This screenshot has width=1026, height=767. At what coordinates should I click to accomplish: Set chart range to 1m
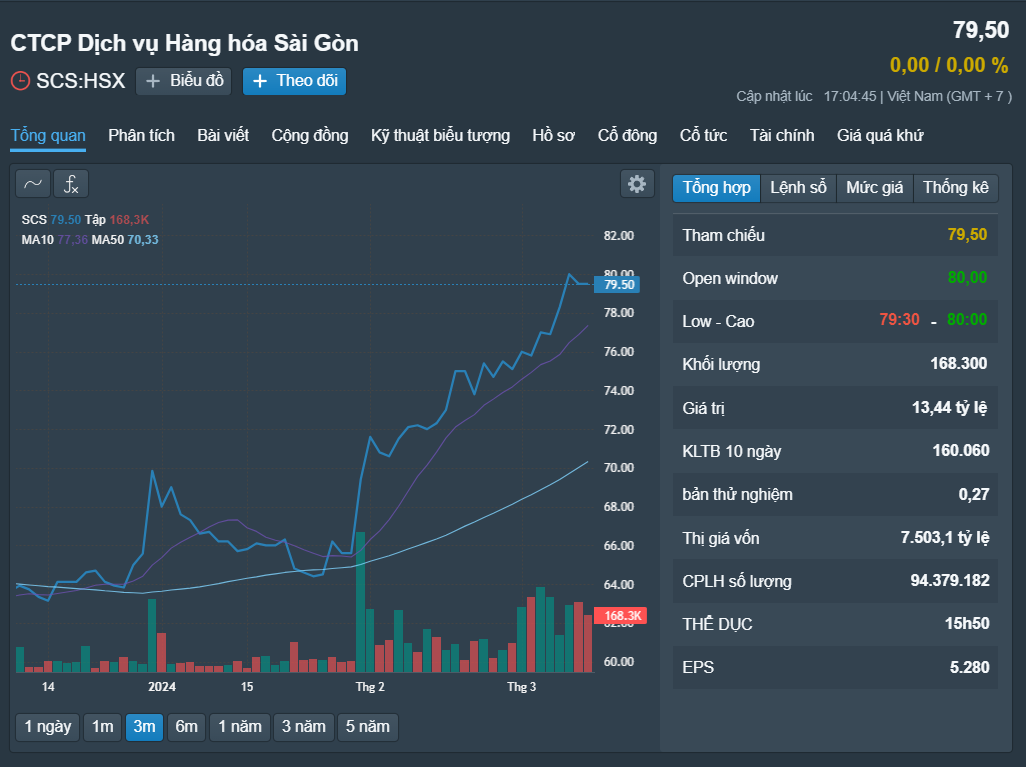coord(103,727)
